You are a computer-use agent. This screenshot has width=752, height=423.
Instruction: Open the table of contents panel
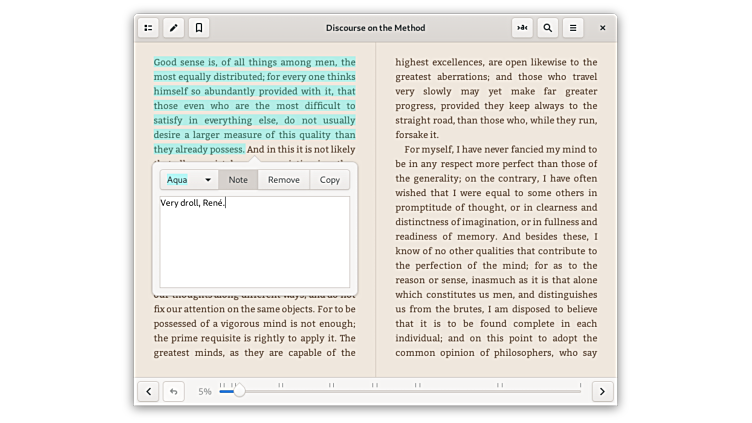coord(148,28)
